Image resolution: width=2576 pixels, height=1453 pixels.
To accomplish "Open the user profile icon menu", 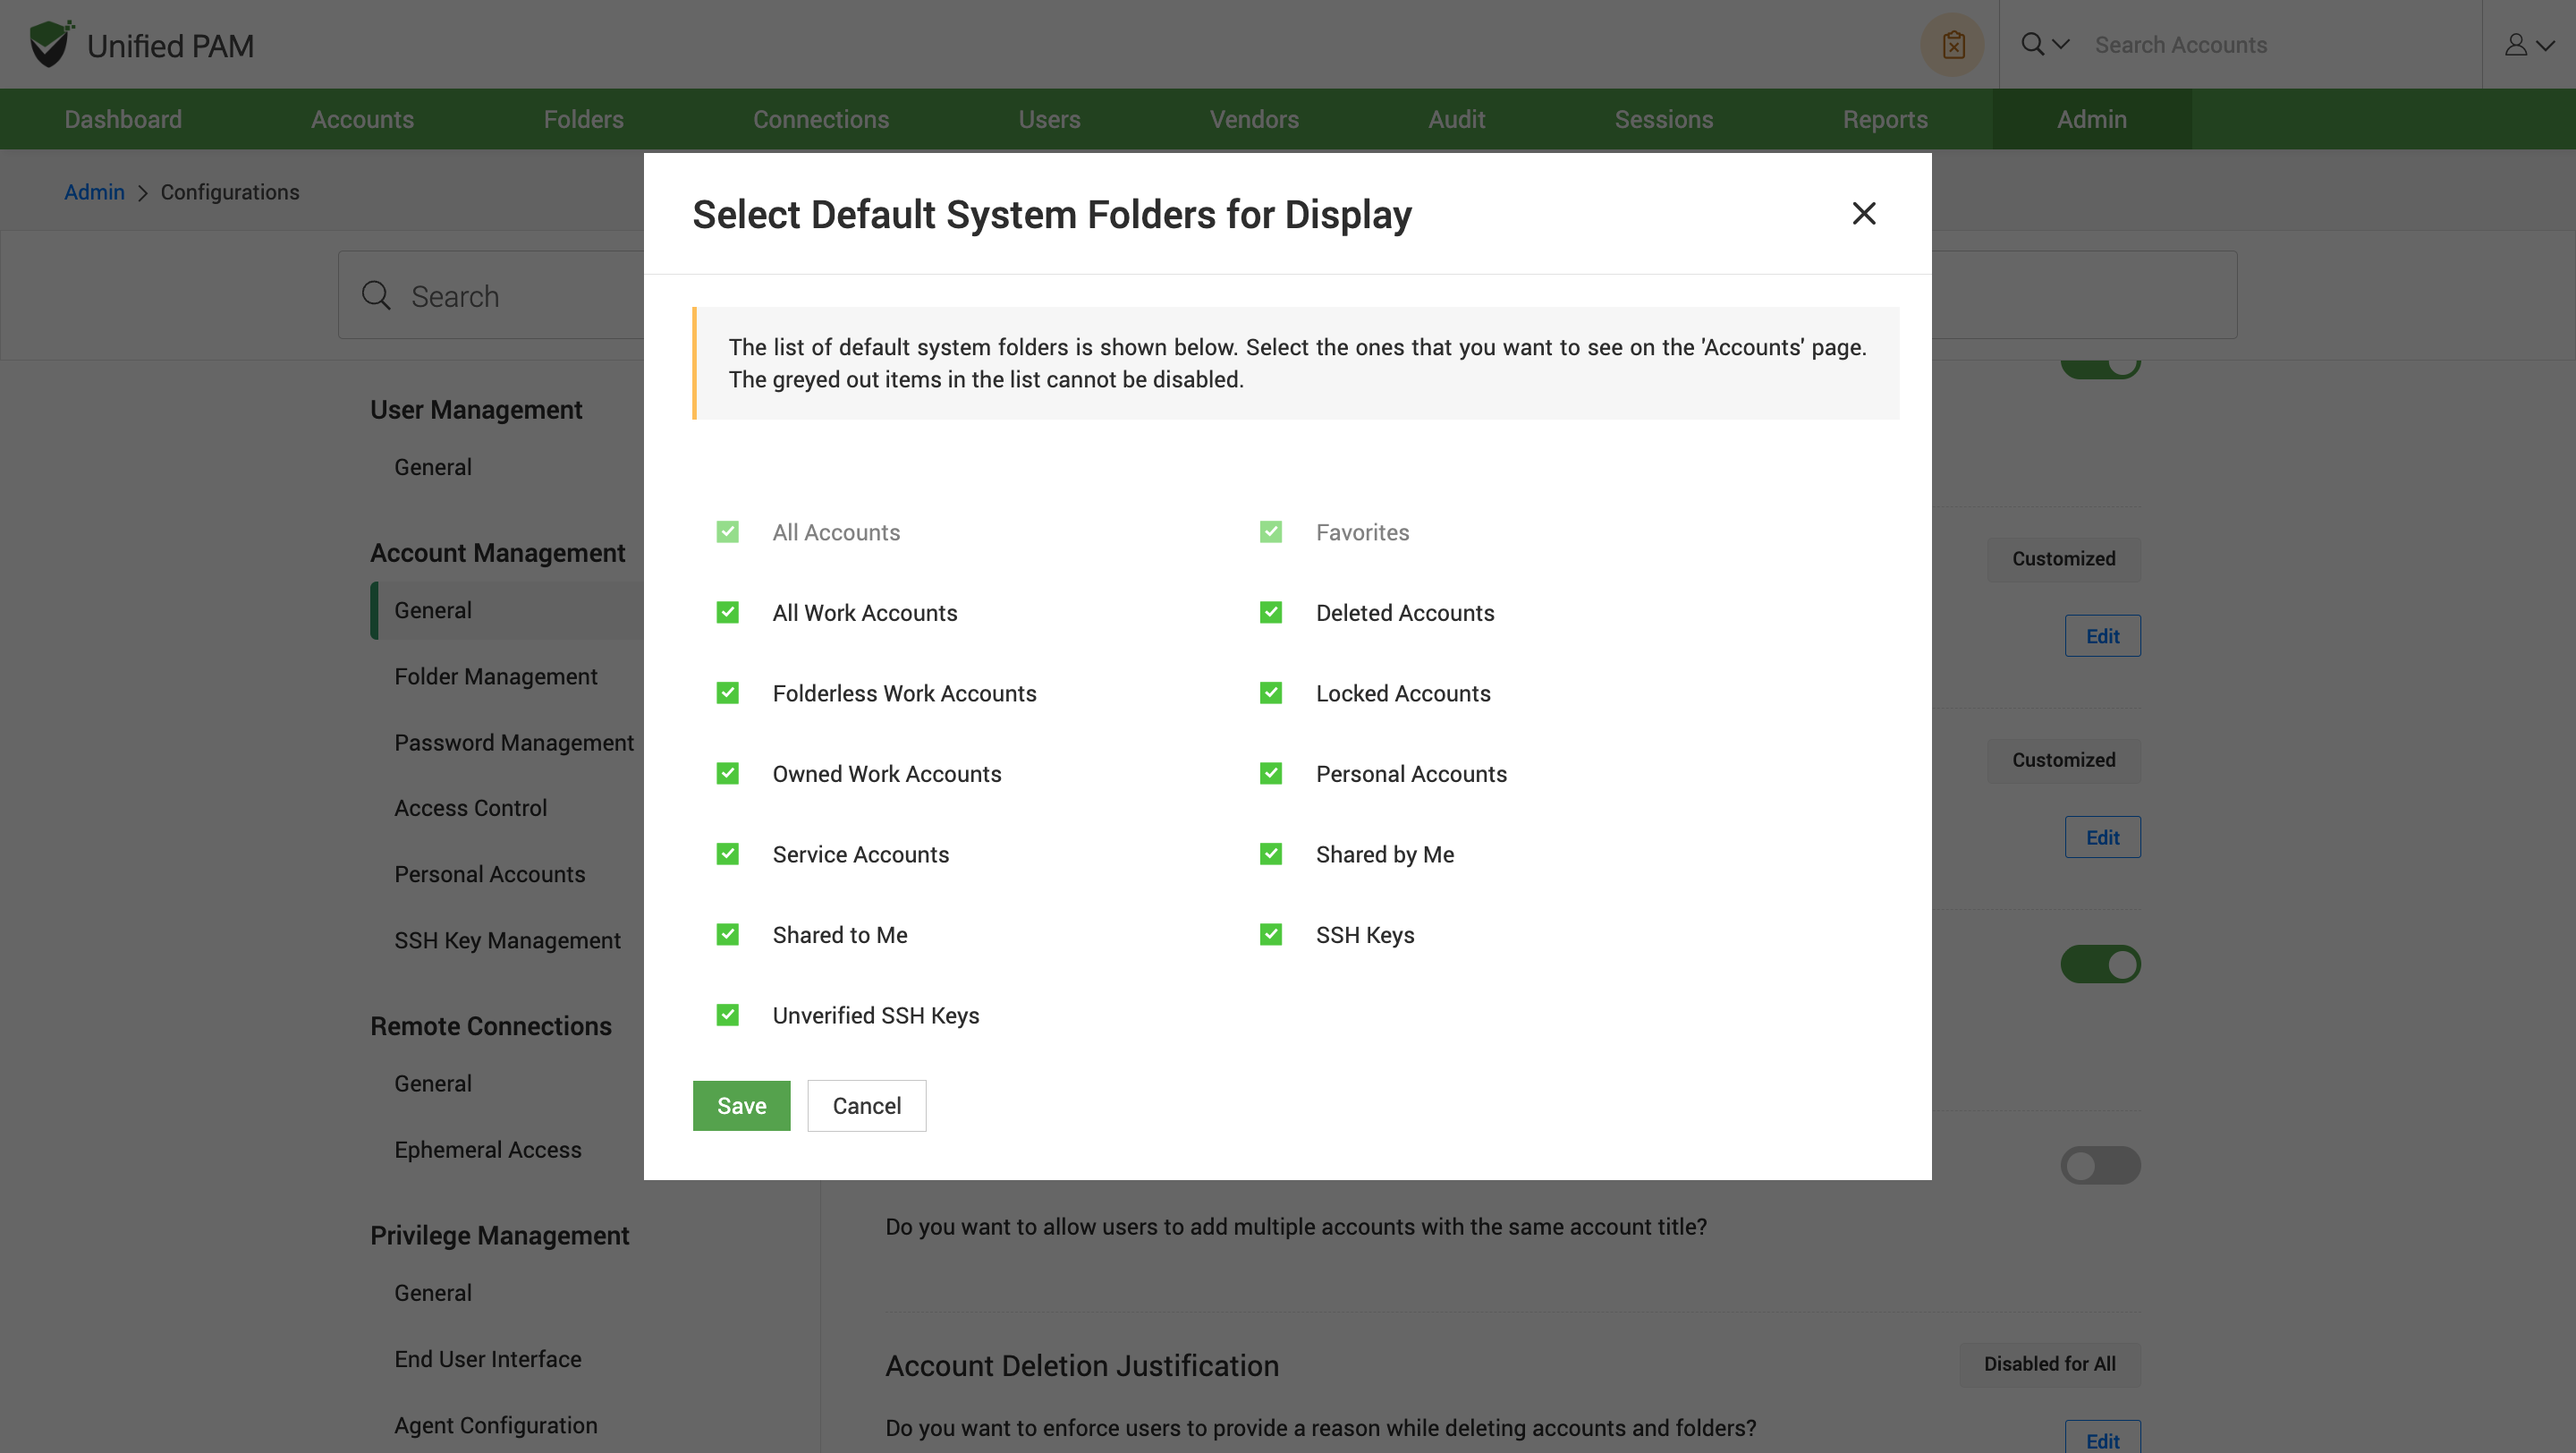I will (2516, 45).
